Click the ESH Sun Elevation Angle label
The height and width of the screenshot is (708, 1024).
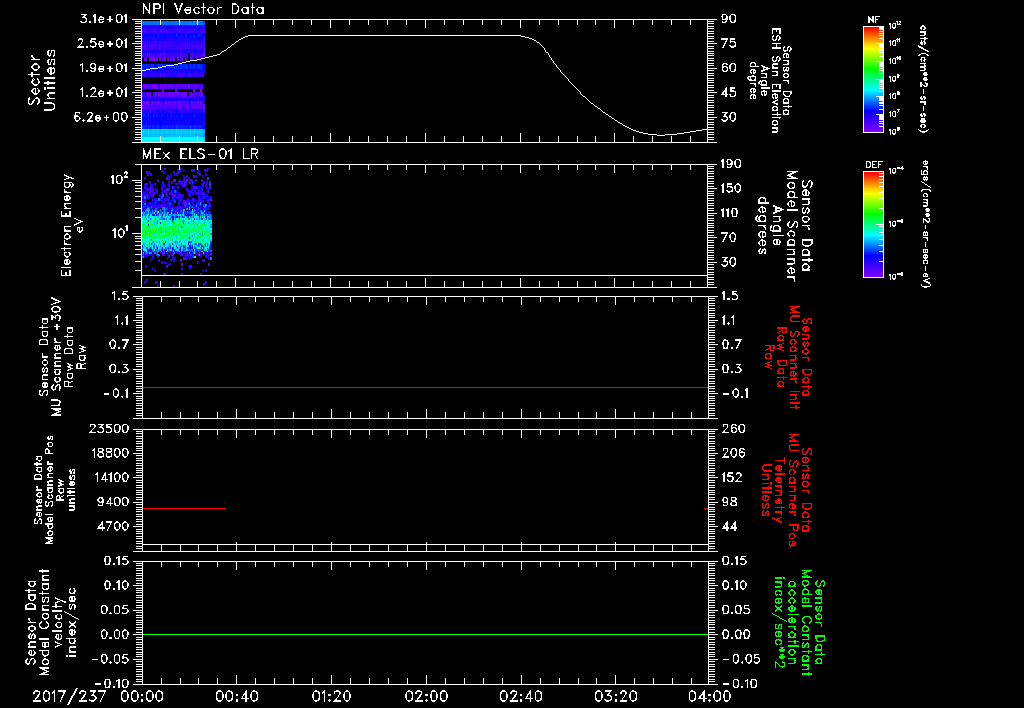click(x=769, y=80)
